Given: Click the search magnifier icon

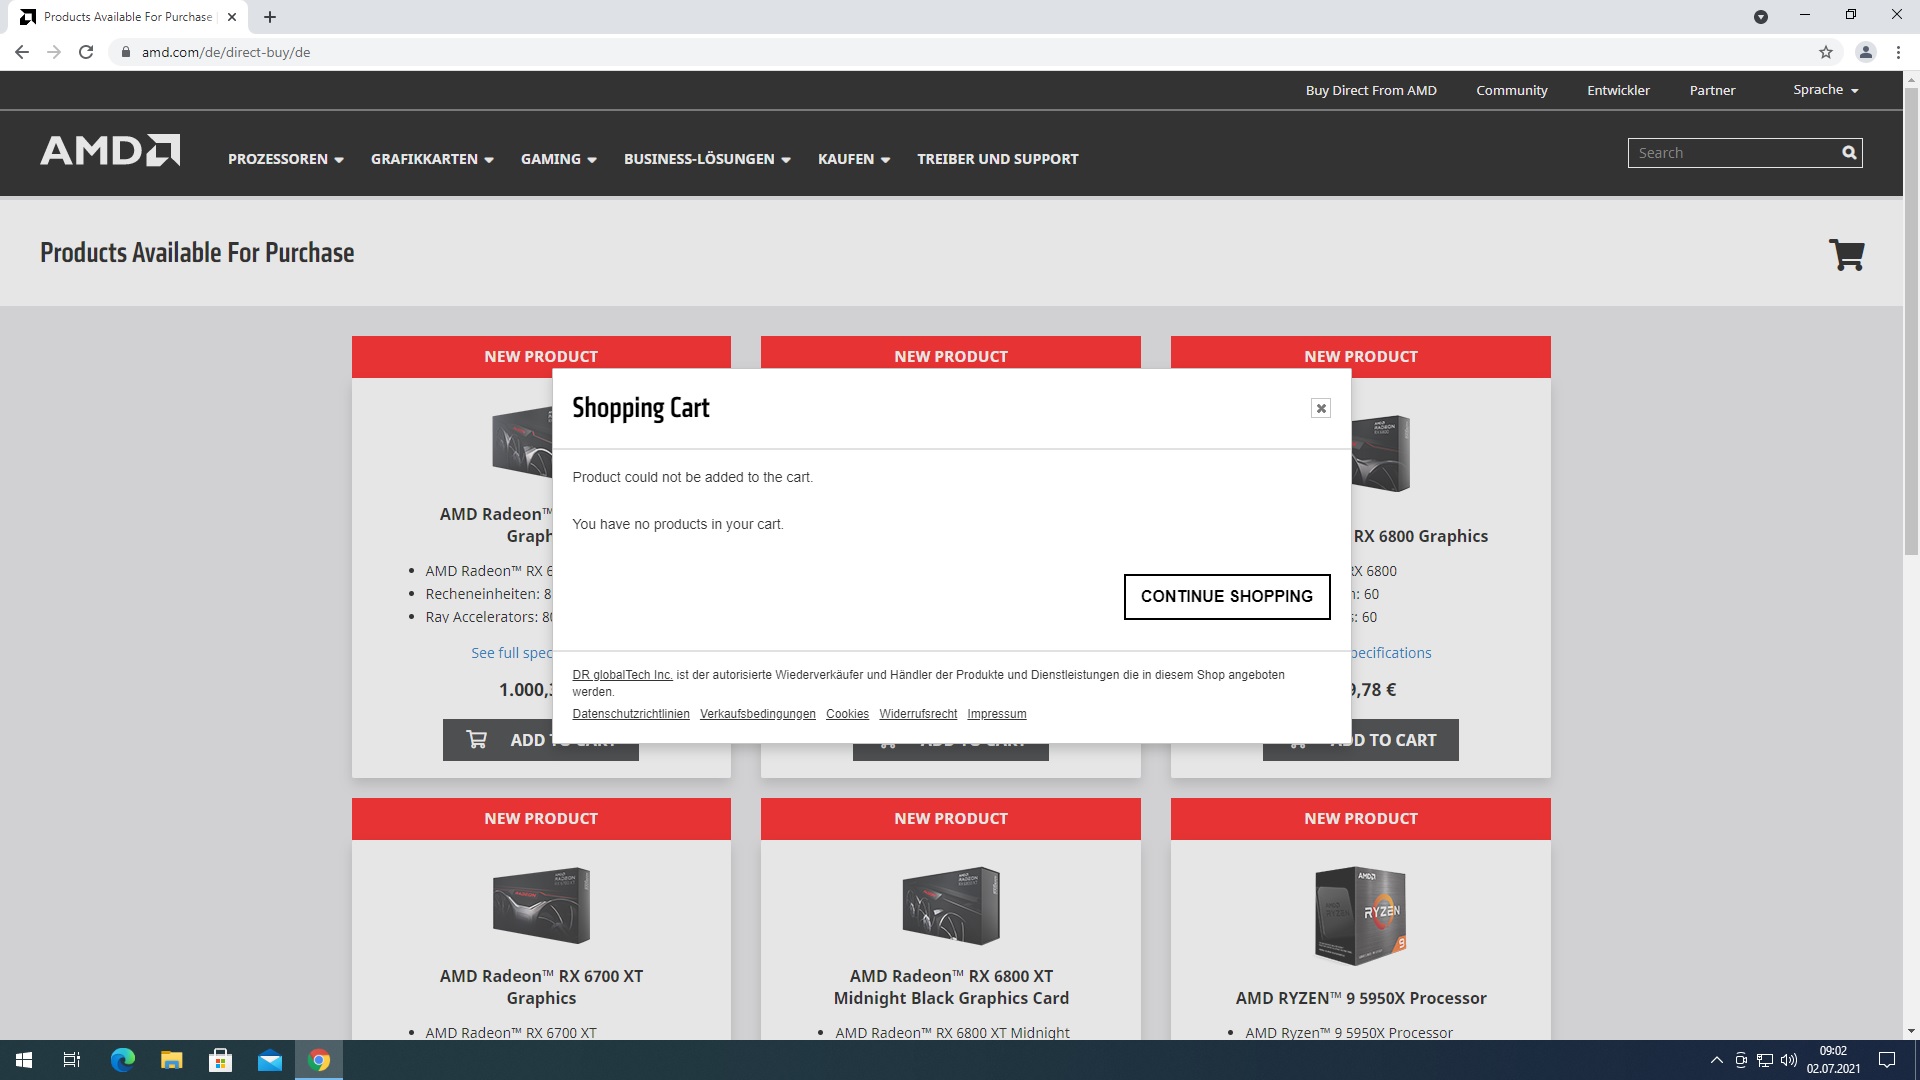Looking at the screenshot, I should pyautogui.click(x=1849, y=153).
